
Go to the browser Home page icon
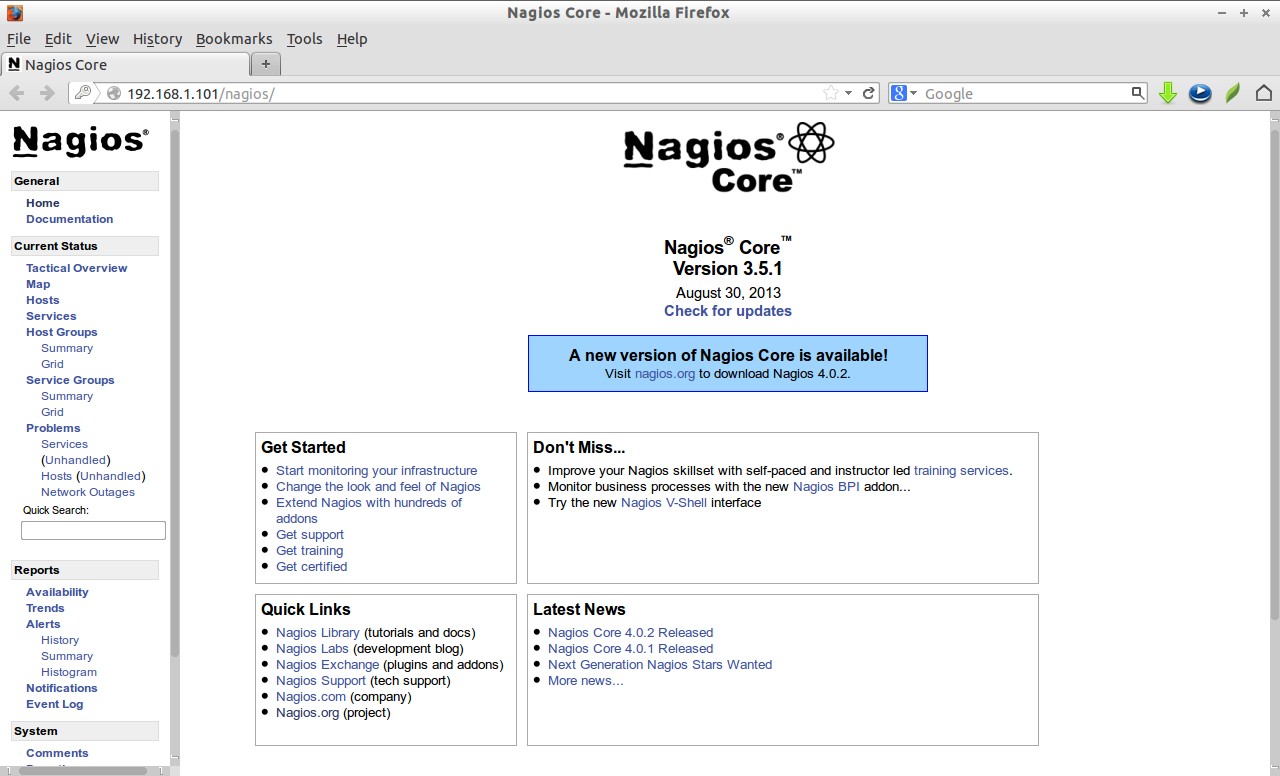[1264, 93]
